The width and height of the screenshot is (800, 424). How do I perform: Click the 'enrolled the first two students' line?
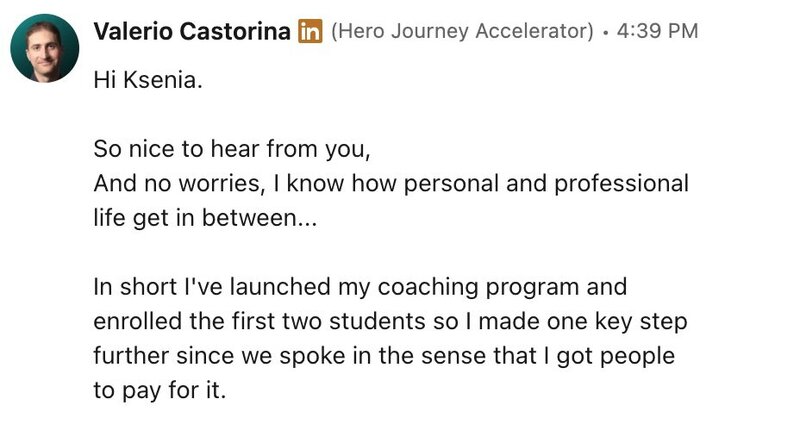(x=390, y=321)
